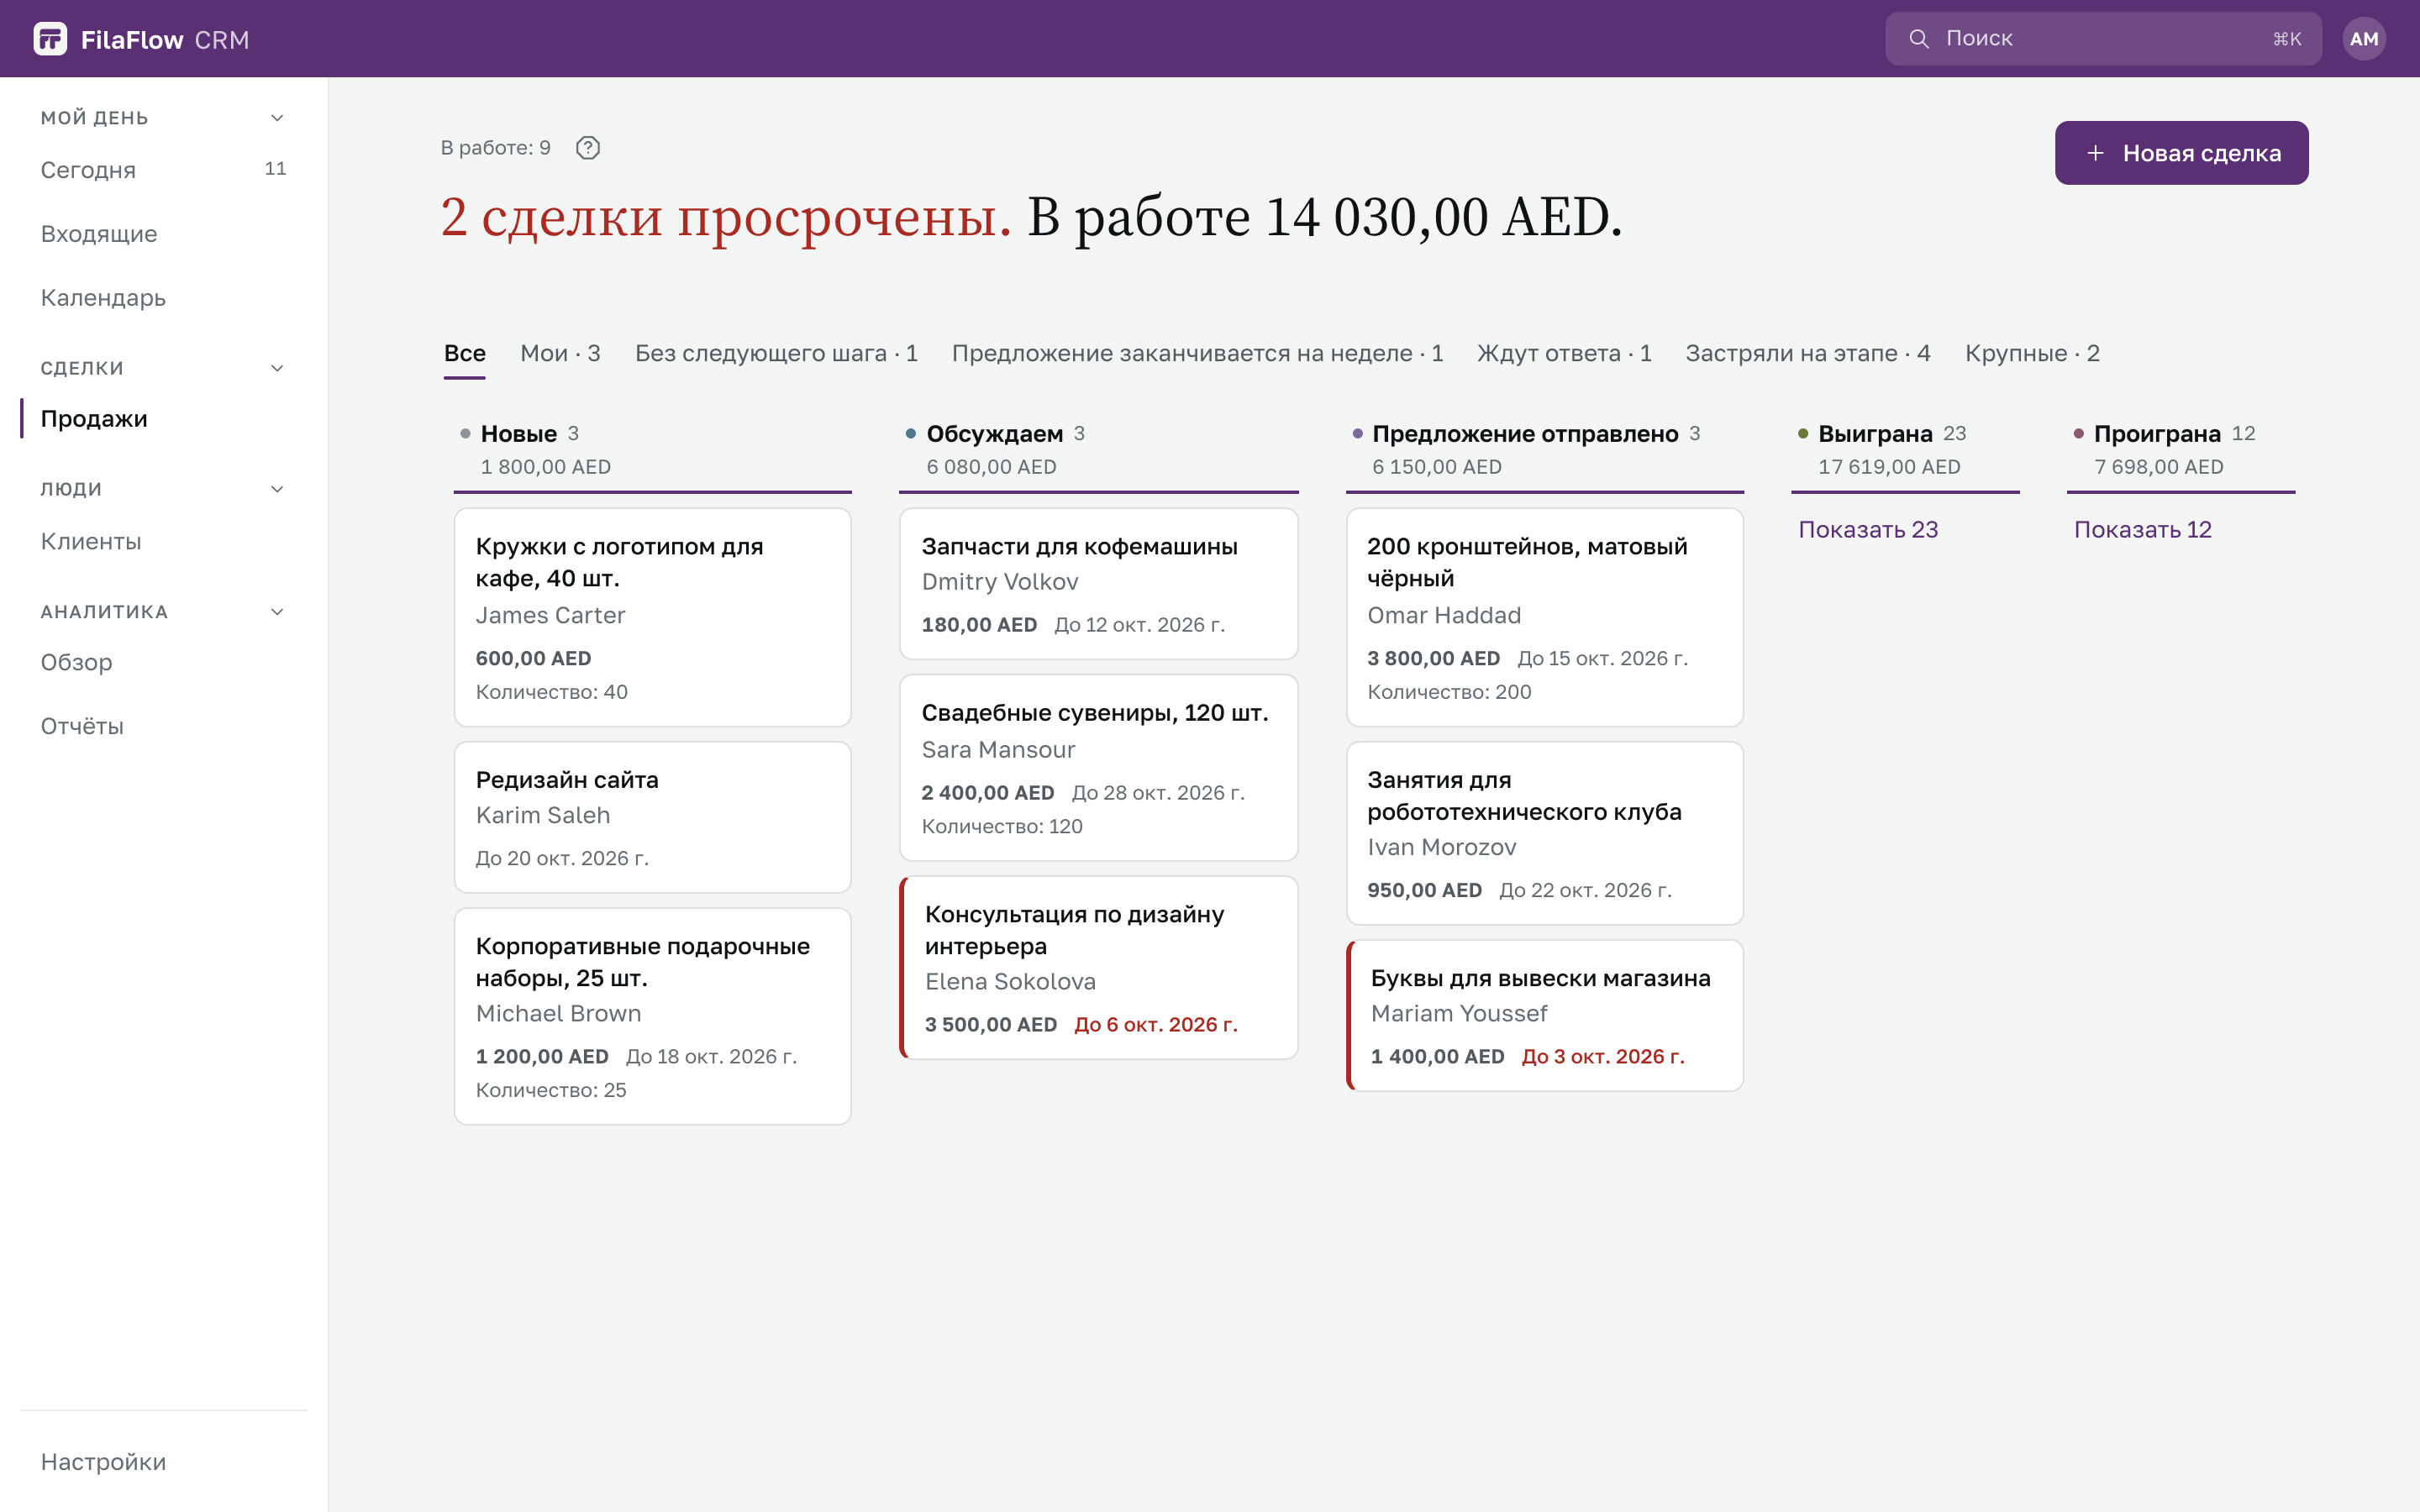Select Продажи in the sidebar
This screenshot has height=1512, width=2420.
click(164, 419)
